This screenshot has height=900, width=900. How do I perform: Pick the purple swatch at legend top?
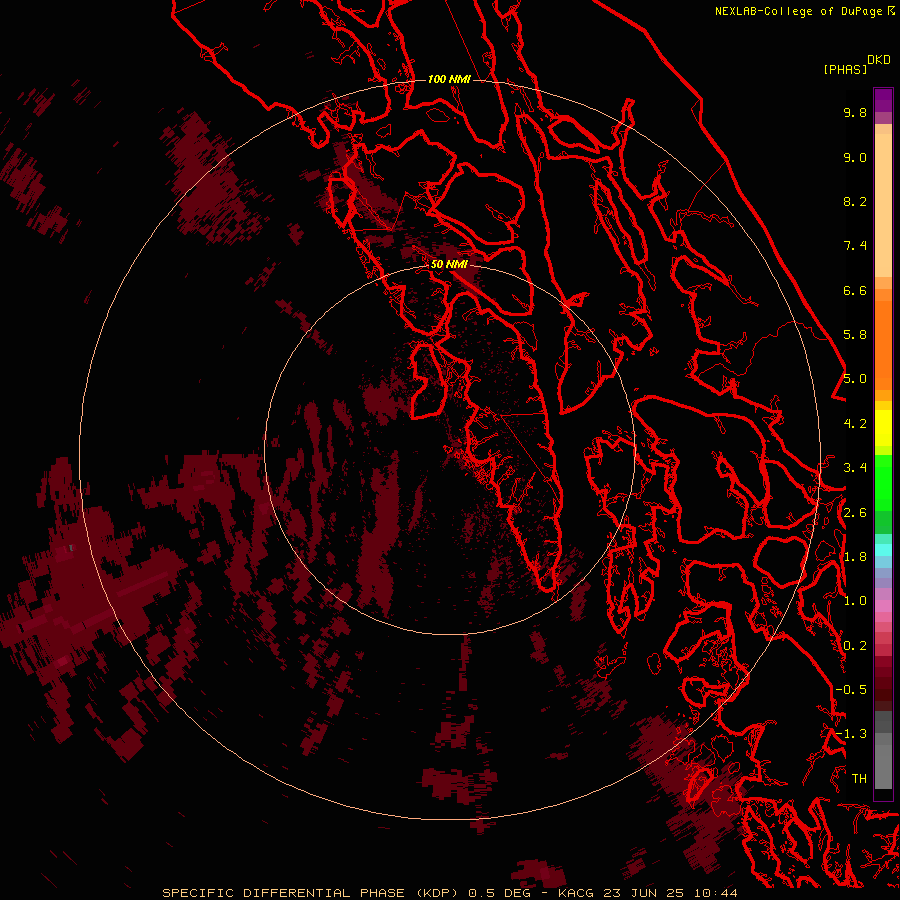pyautogui.click(x=883, y=100)
